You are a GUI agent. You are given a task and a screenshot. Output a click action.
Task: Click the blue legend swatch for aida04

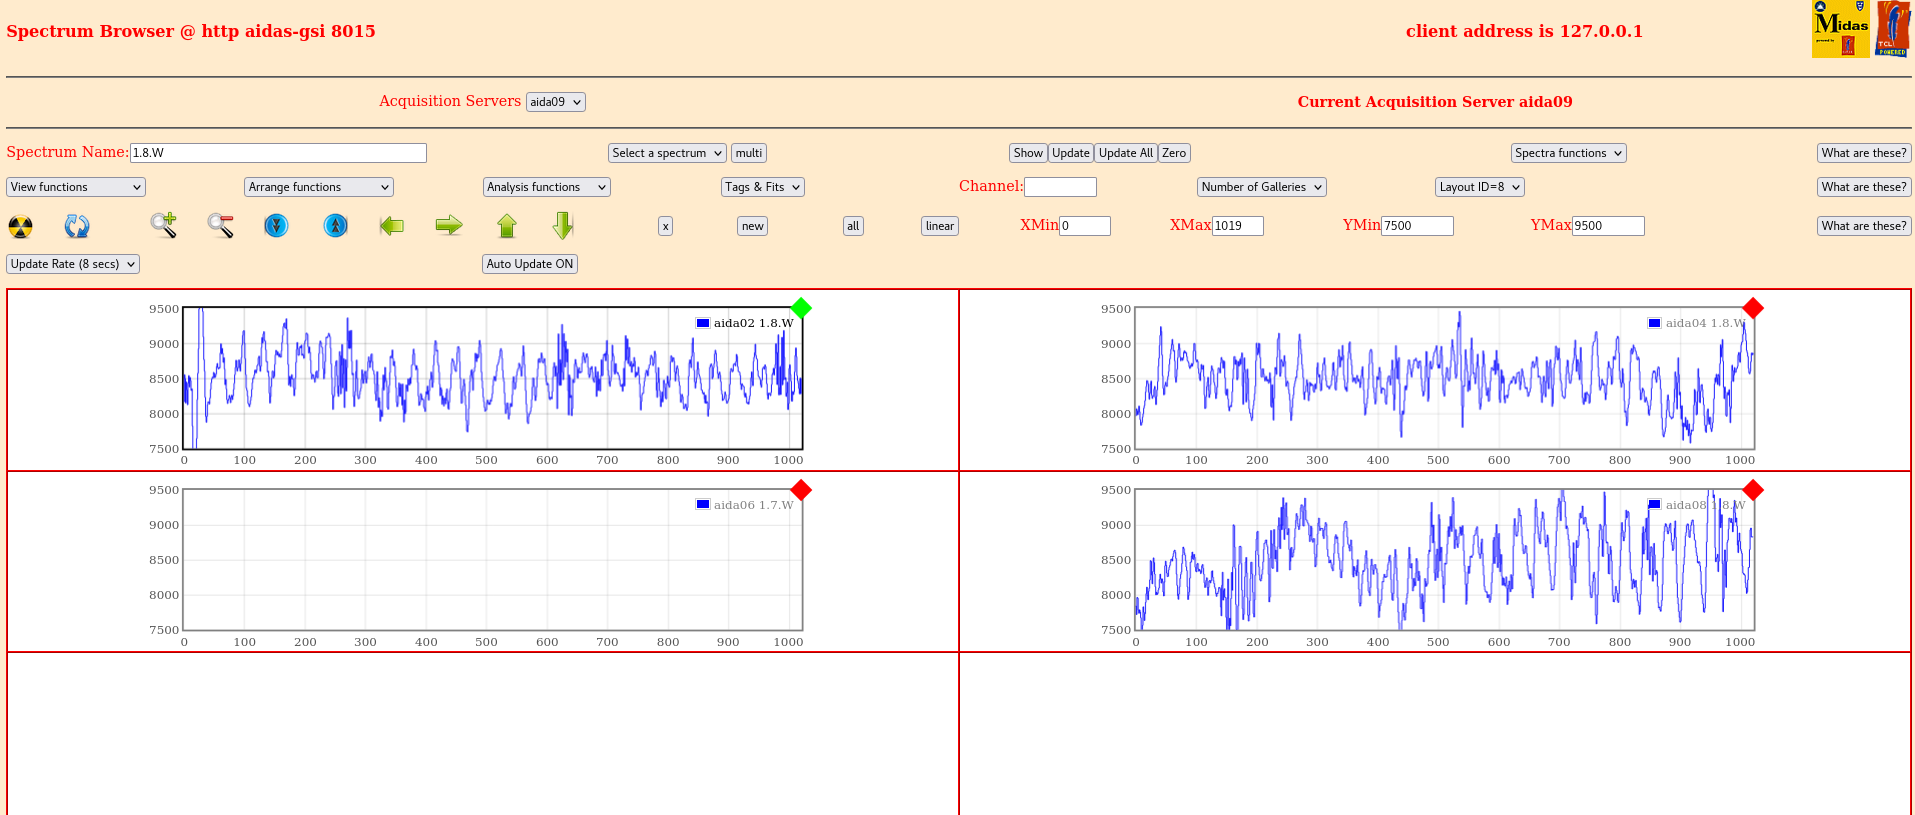(1654, 323)
